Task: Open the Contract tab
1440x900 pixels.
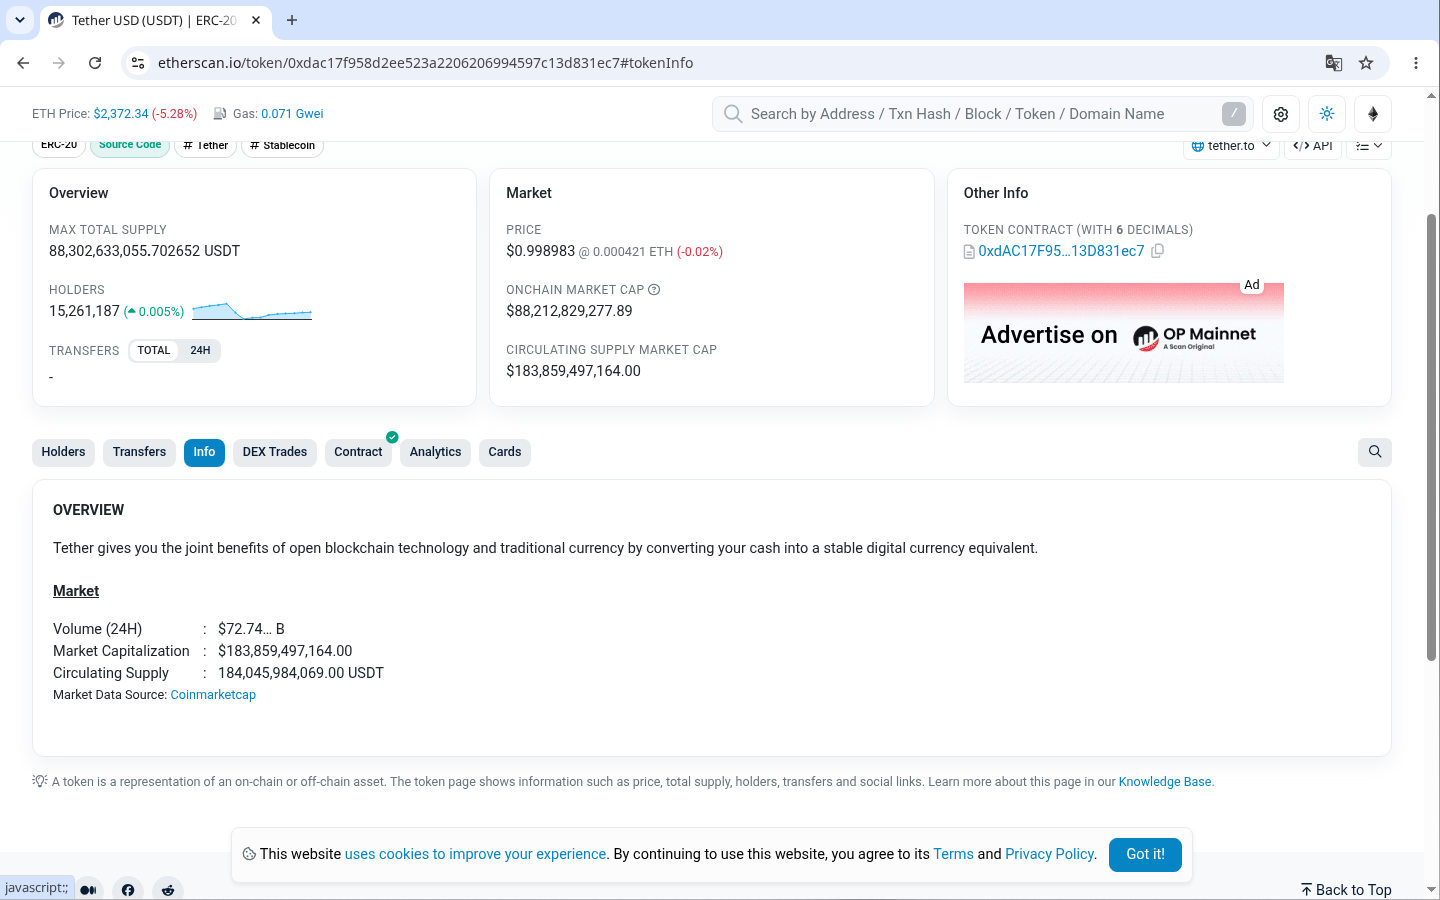Action: pos(358,452)
